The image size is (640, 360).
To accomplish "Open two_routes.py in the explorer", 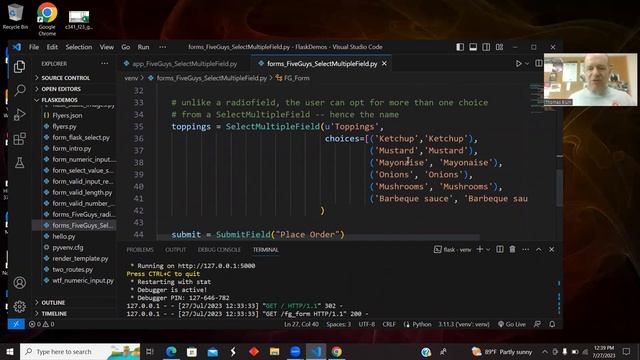I will click(74, 269).
